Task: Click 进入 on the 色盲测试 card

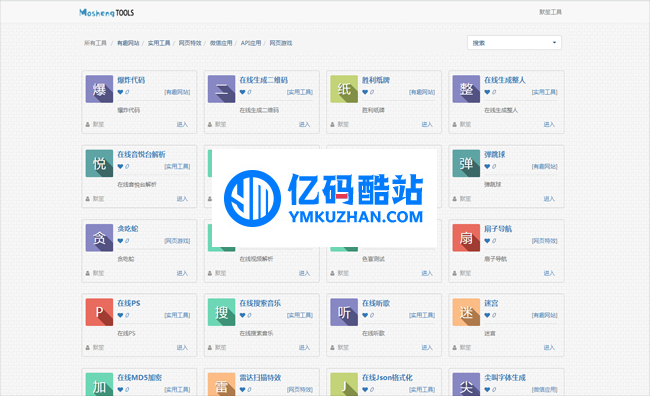Action: tap(427, 273)
